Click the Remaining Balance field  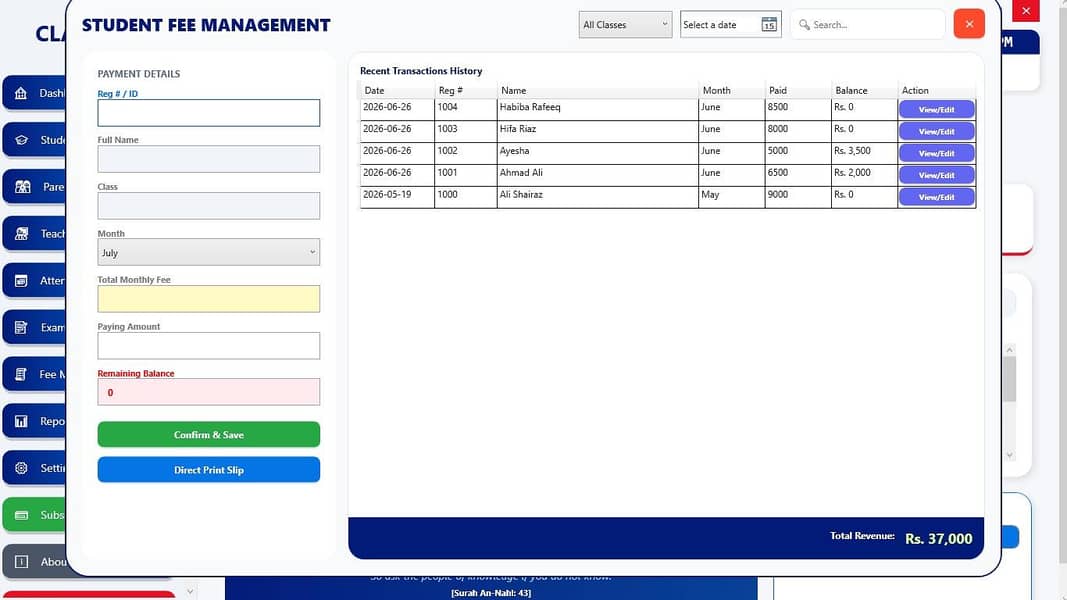[208, 393]
